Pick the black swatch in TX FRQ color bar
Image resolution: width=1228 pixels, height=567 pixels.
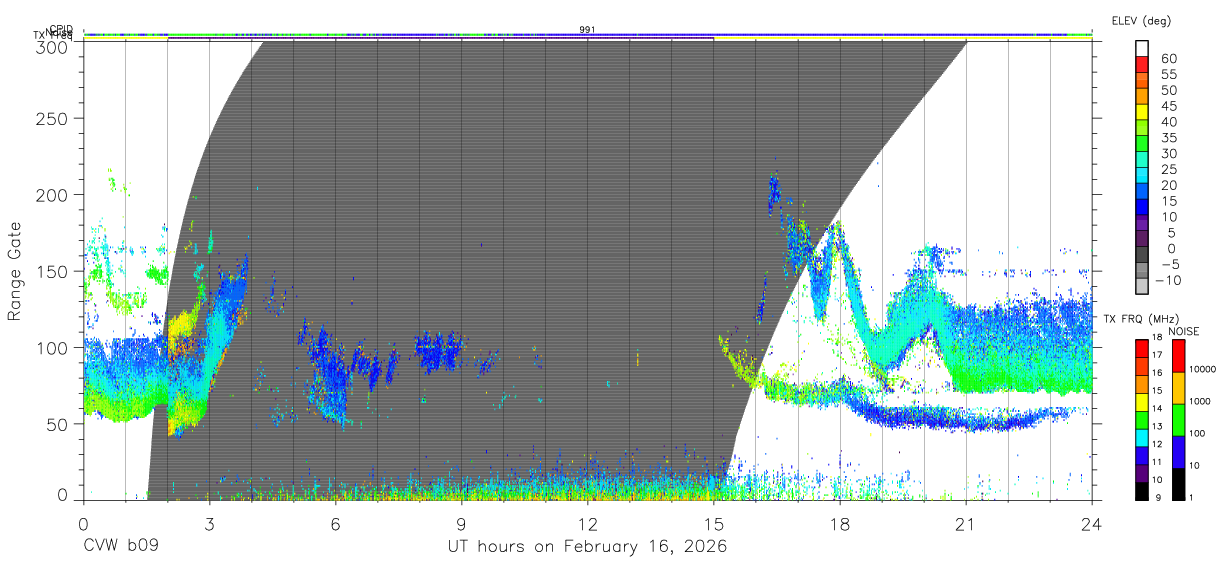[x=1142, y=491]
